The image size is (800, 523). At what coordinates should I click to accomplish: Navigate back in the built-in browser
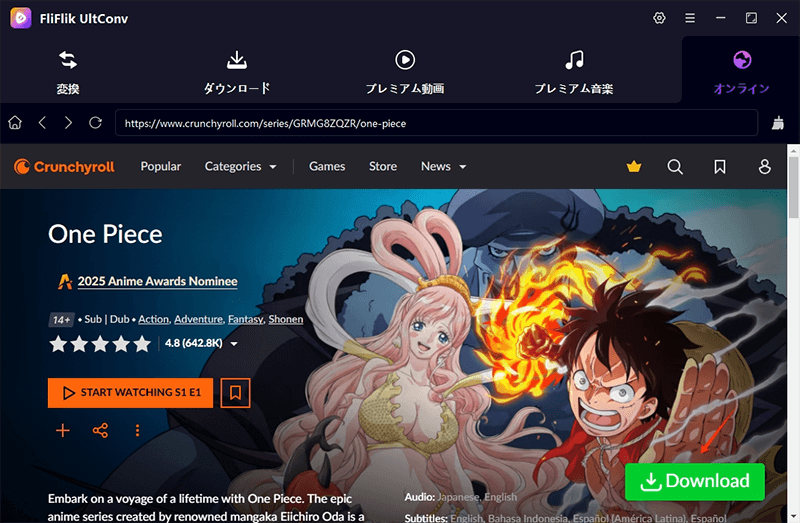(42, 123)
